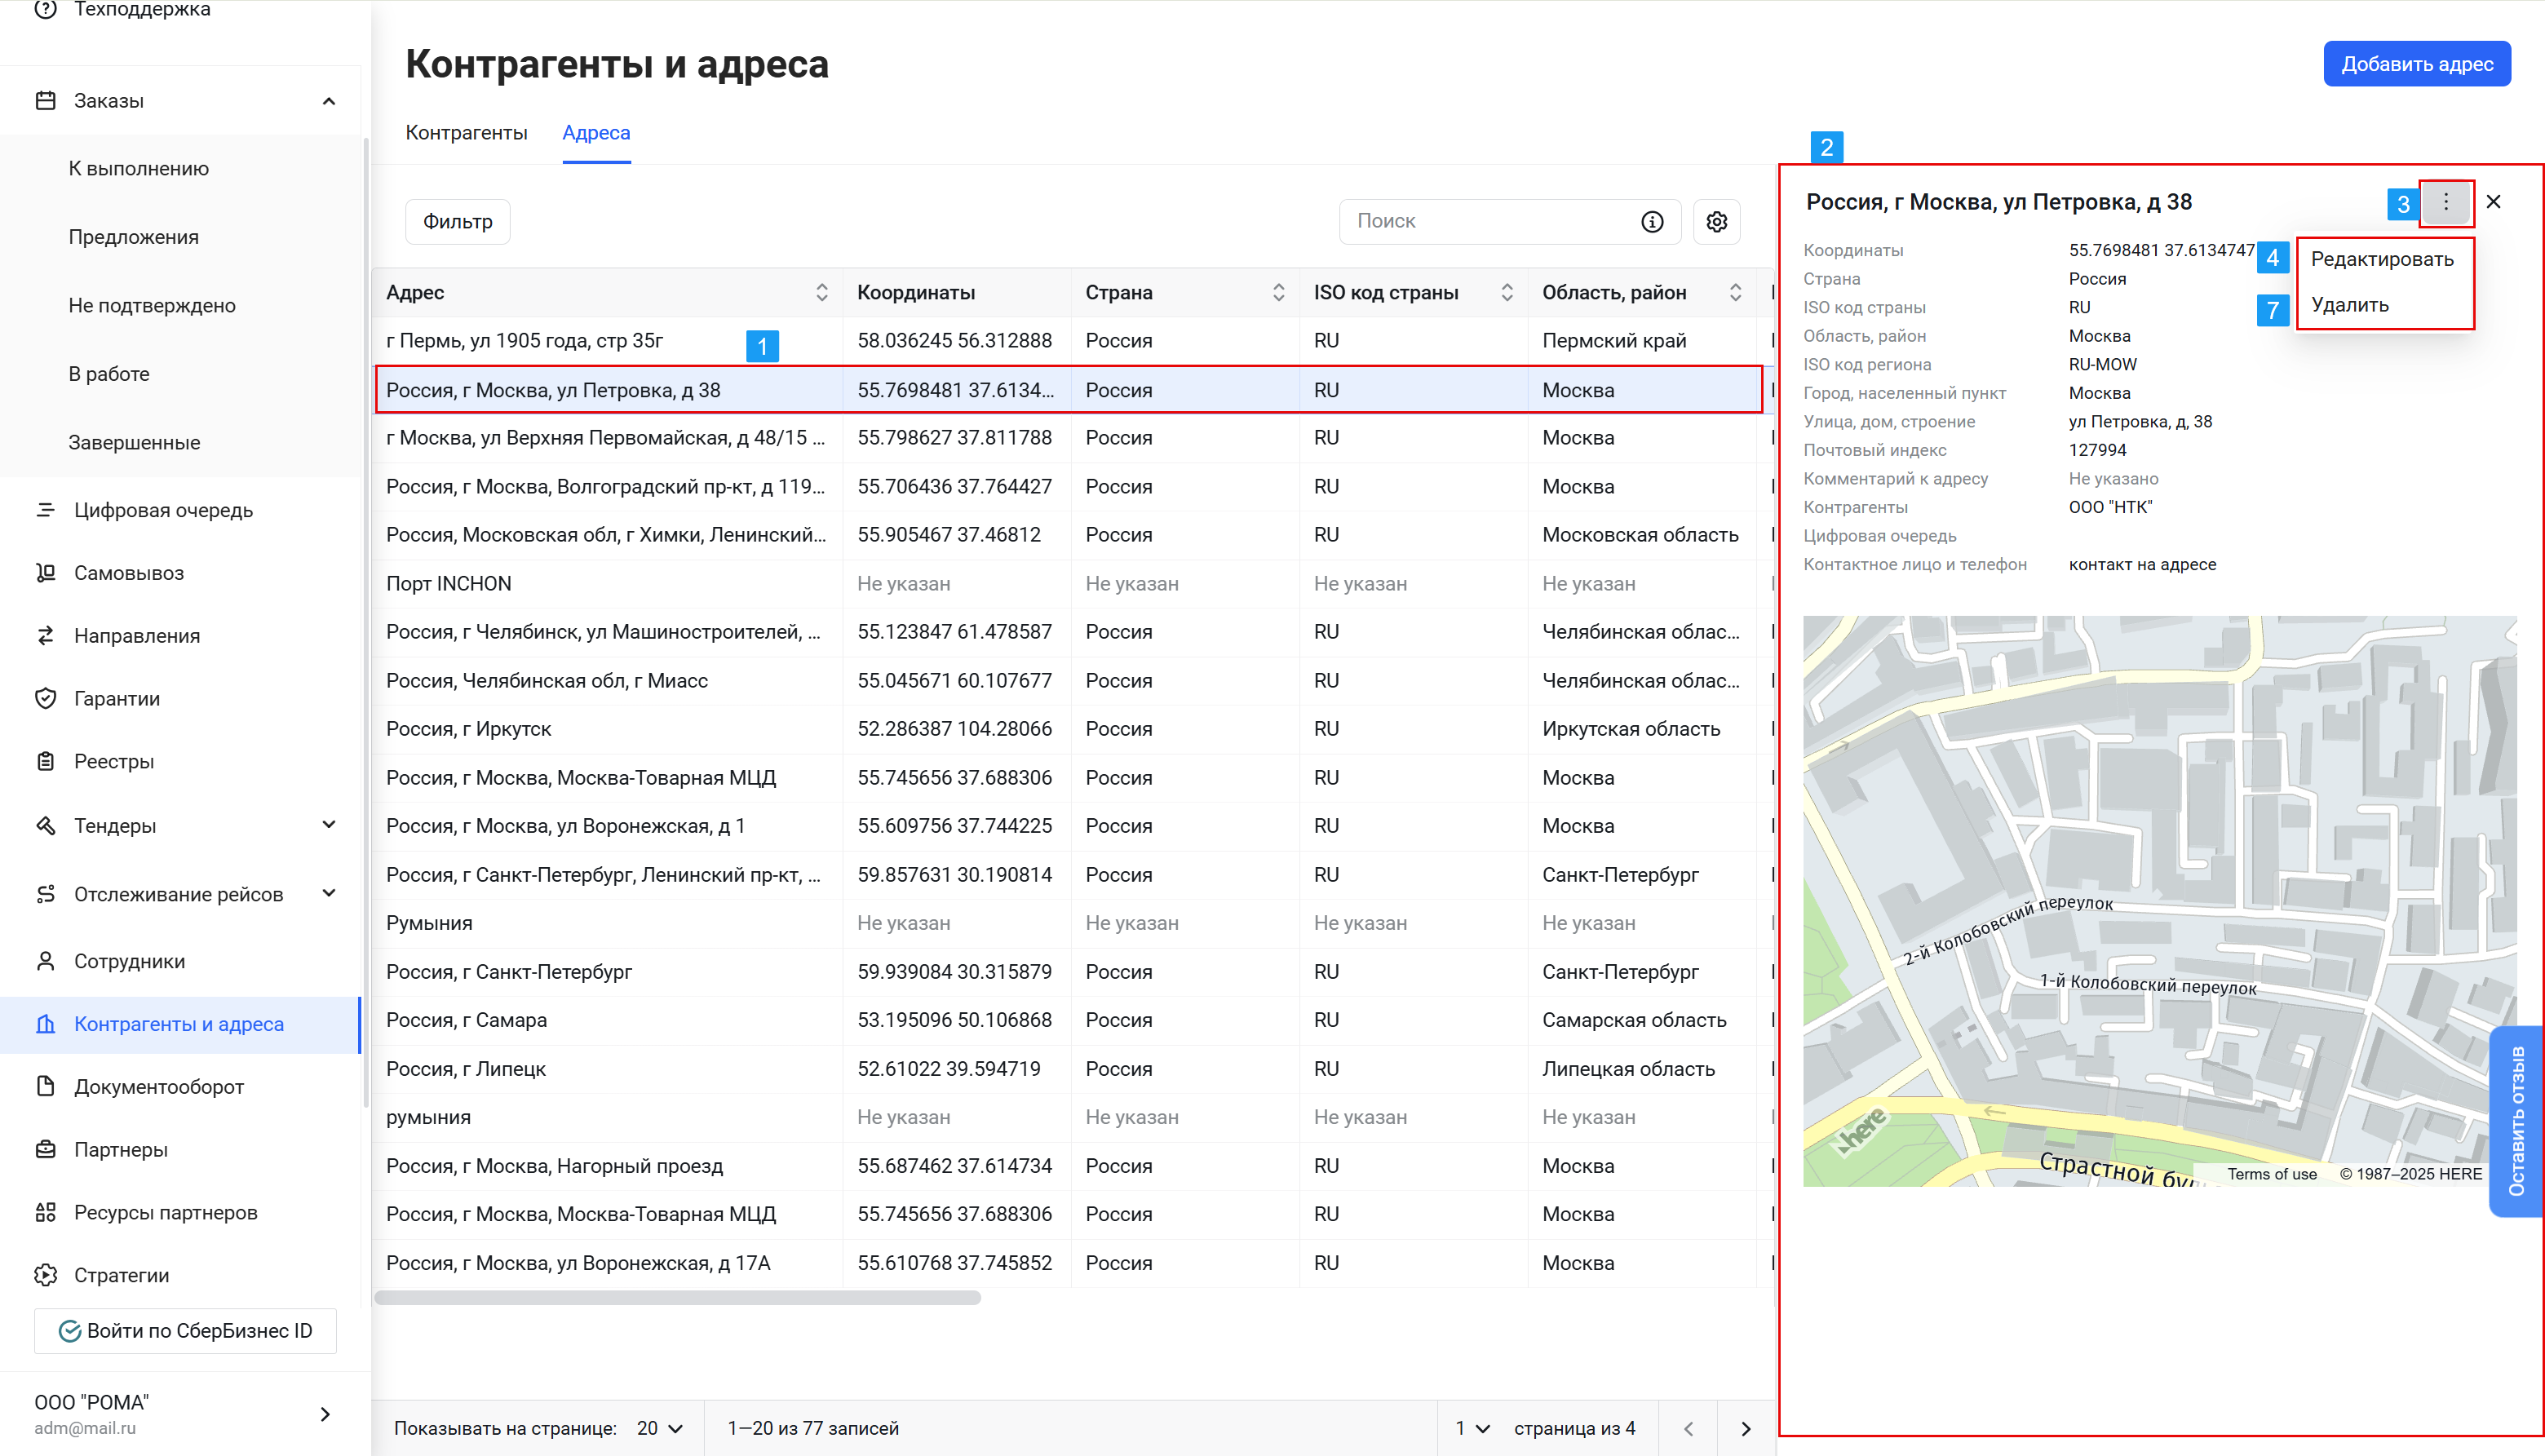The image size is (2545, 1456).
Task: Collapse the Заказы menu group
Action: tap(328, 101)
